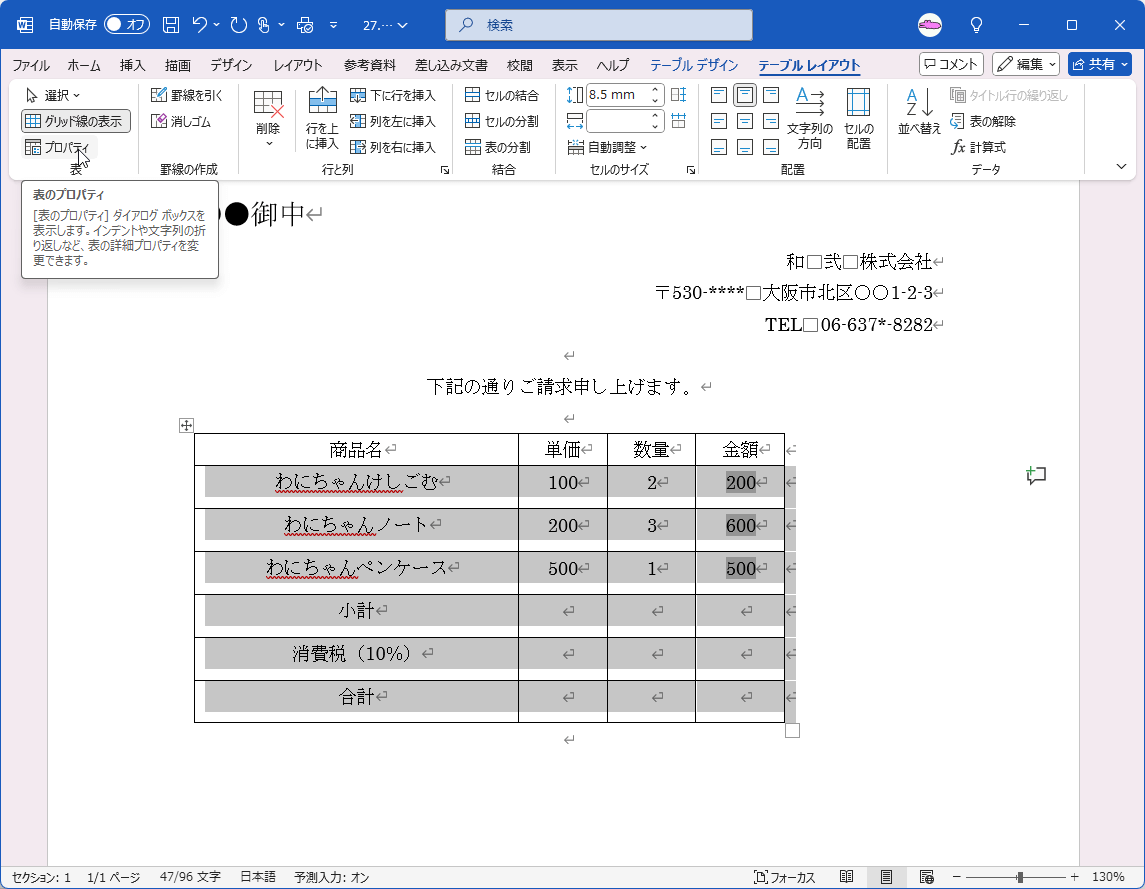Click the コメント button

[x=951, y=64]
